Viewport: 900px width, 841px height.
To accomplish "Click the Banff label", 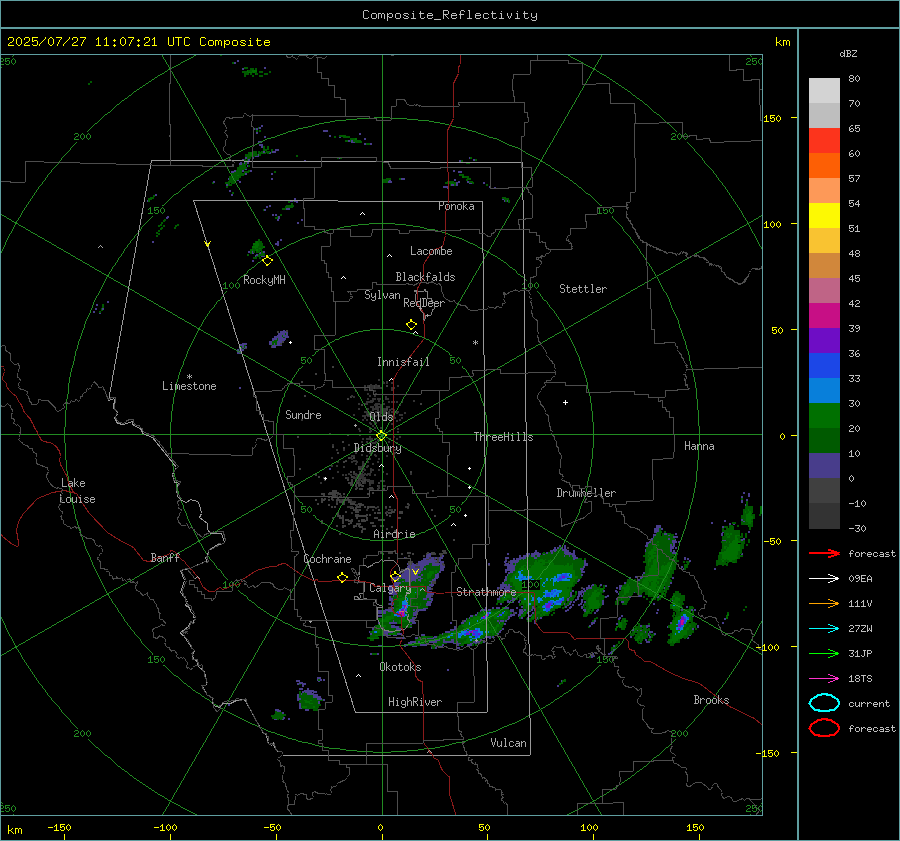I will 165,557.
